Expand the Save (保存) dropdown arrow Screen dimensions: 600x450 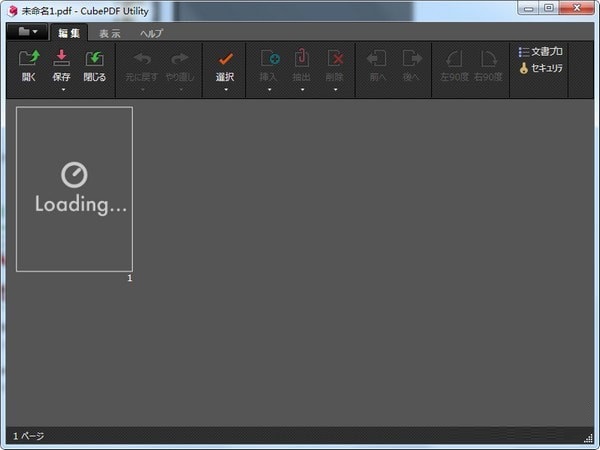pos(64,90)
